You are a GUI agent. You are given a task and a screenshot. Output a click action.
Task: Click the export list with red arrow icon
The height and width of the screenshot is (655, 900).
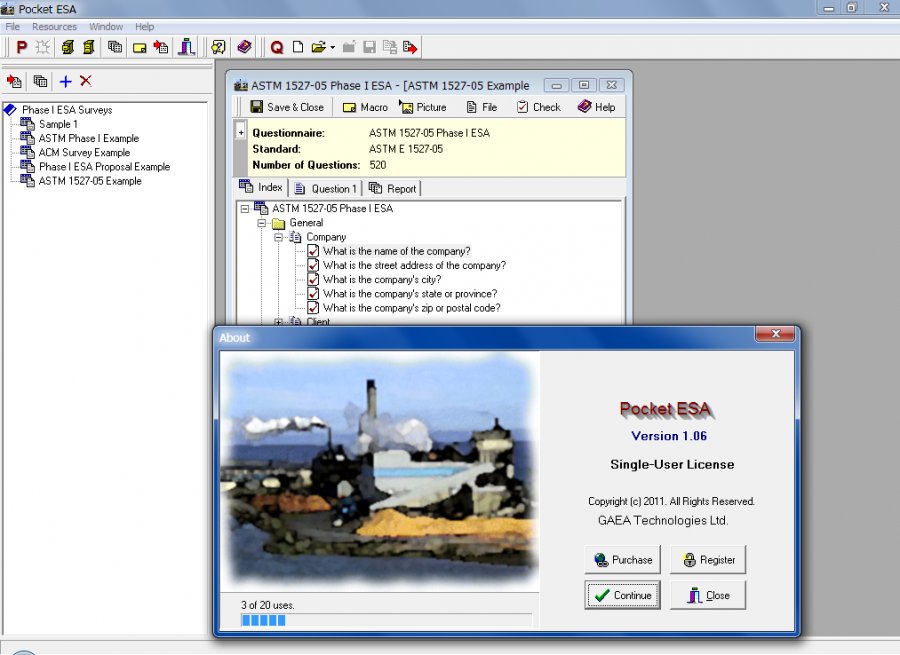click(x=410, y=47)
